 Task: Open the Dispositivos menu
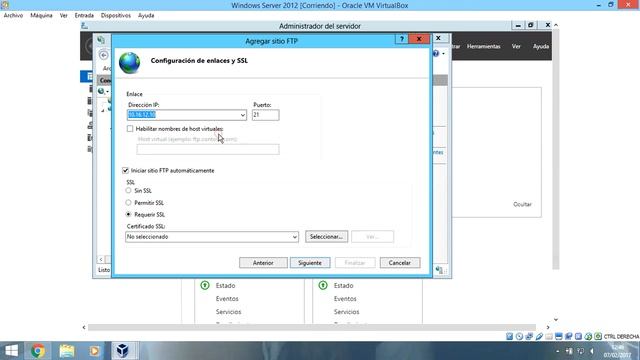tap(116, 16)
